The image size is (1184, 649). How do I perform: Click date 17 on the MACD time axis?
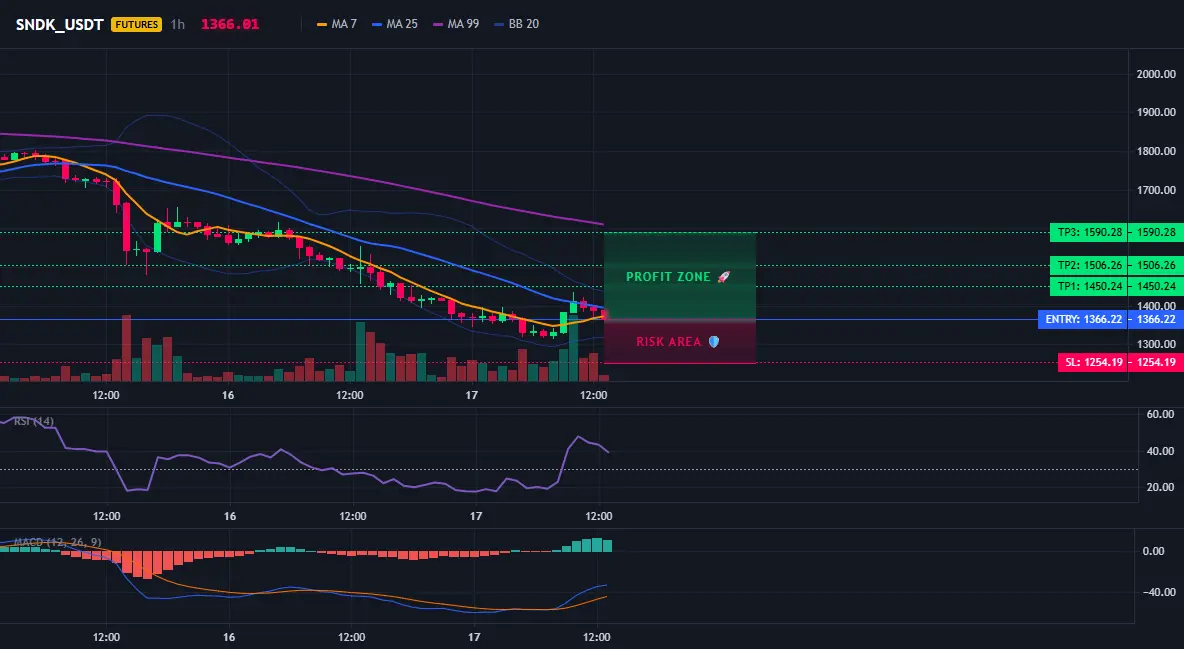[x=473, y=637]
